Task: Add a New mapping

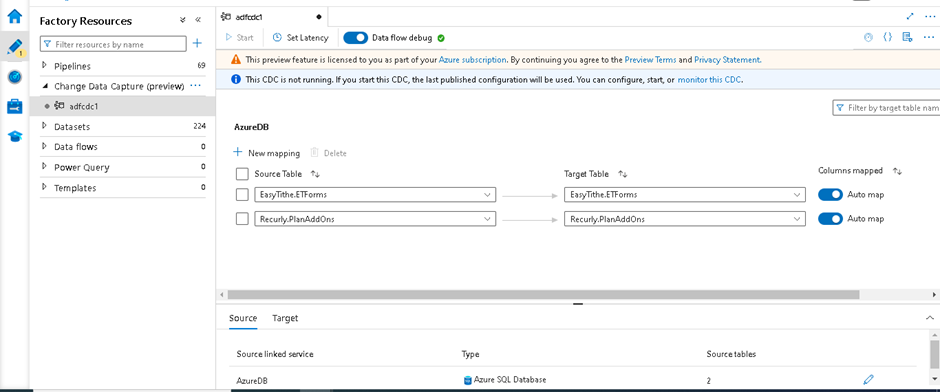Action: click(267, 153)
